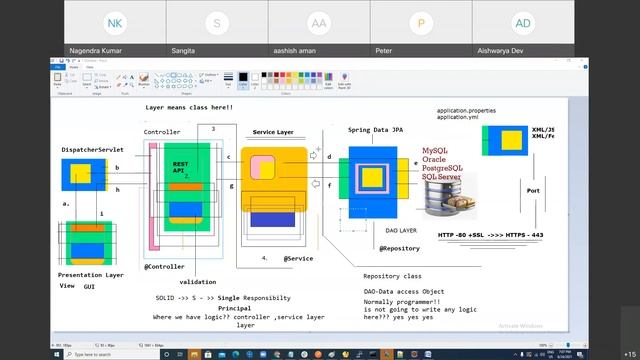The image size is (640, 360).
Task: Click Save in Quick Access Toolbar
Action: pyautogui.click(x=61, y=61)
